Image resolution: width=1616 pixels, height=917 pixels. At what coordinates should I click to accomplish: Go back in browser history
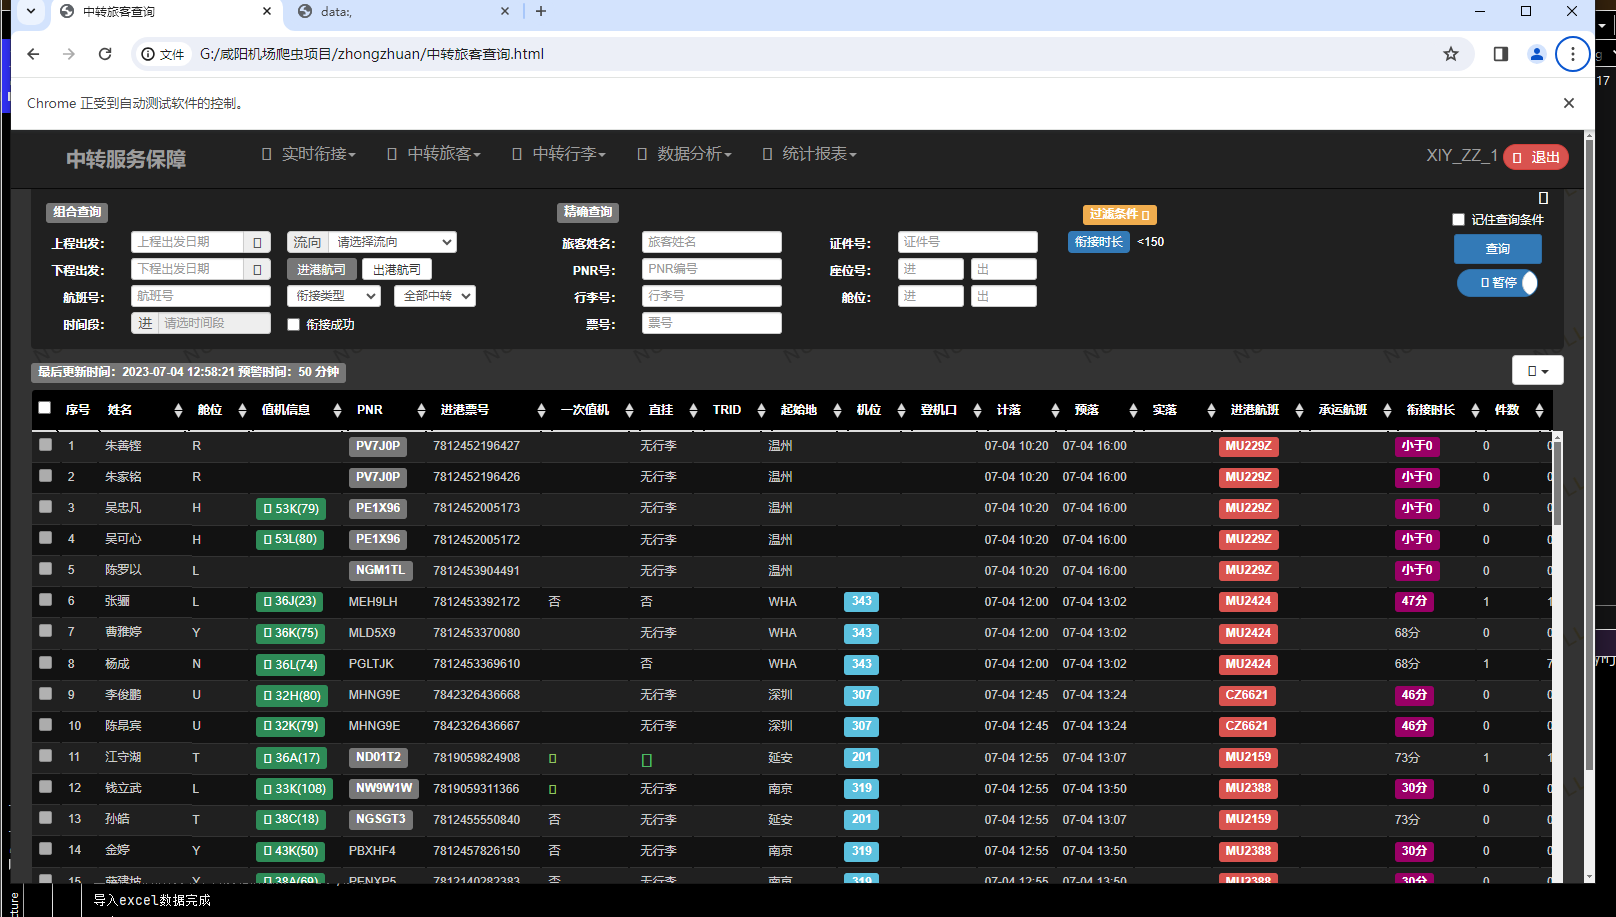coord(33,54)
